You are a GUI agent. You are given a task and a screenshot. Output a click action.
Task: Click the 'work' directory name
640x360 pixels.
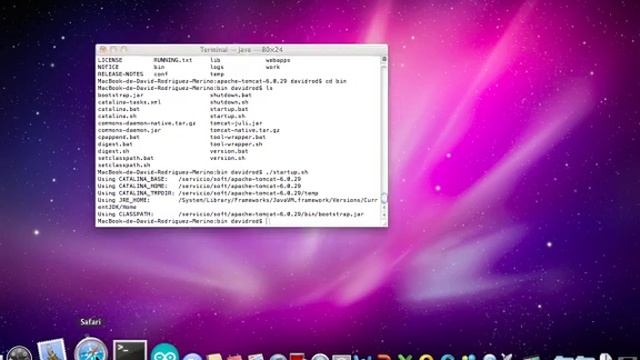click(x=273, y=67)
